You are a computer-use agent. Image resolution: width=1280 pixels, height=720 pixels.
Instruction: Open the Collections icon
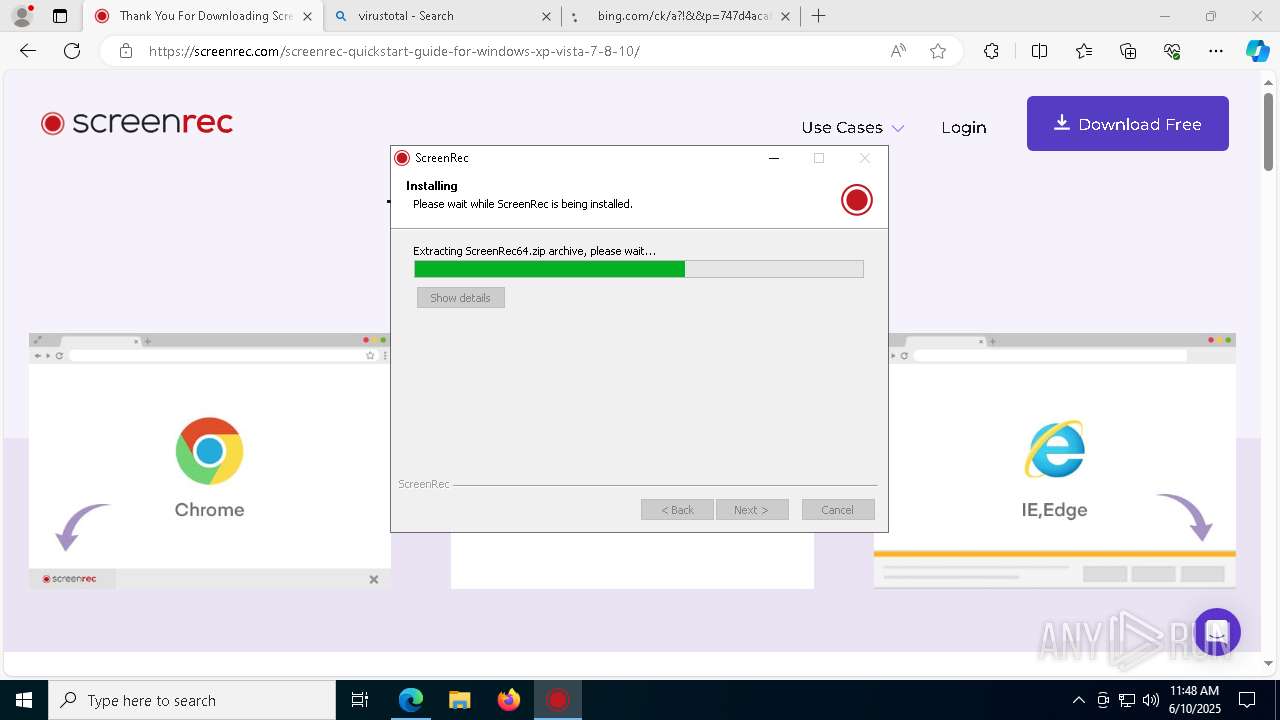click(x=1128, y=51)
